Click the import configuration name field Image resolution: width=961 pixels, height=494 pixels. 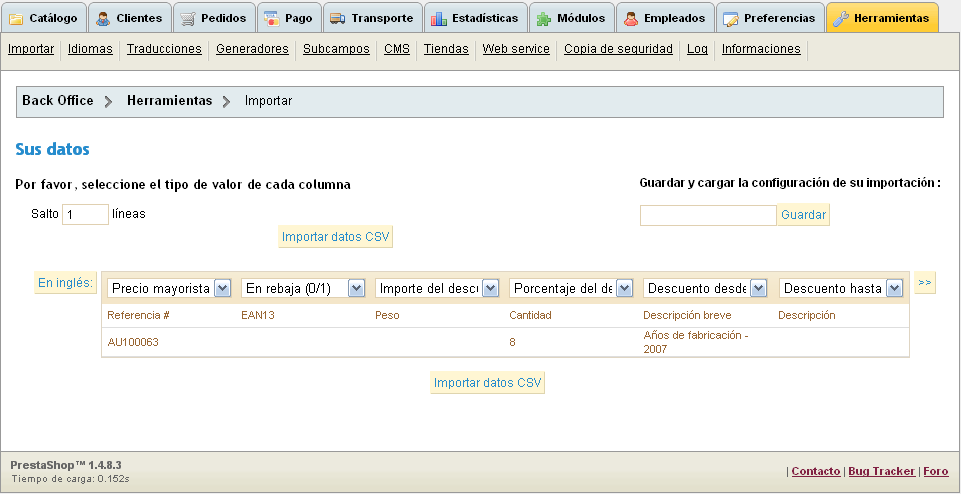click(708, 215)
